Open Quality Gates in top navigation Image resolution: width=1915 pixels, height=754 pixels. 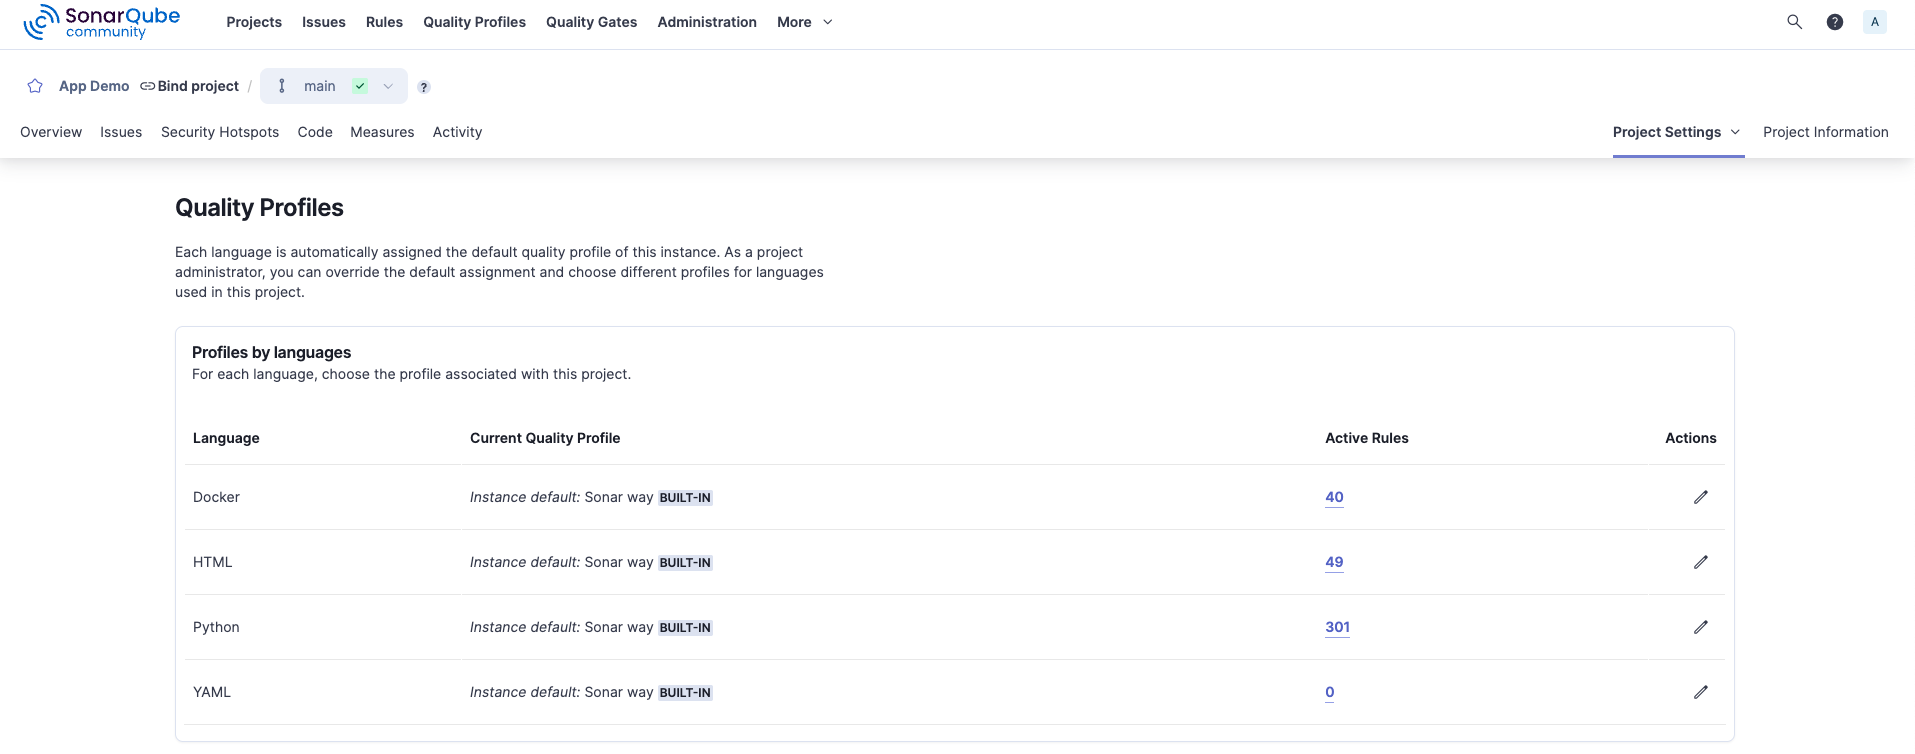click(591, 22)
